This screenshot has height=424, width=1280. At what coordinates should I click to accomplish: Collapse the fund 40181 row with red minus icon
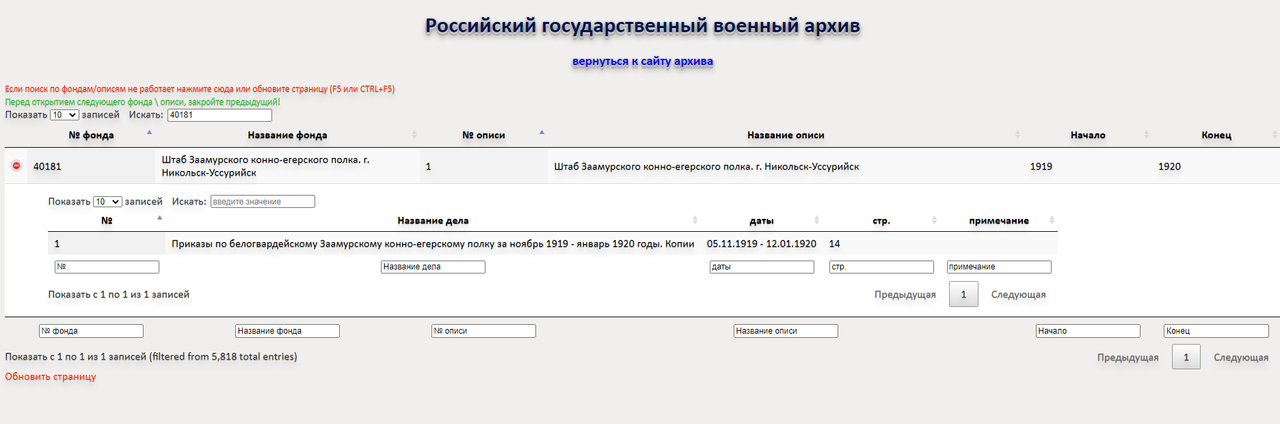16,166
